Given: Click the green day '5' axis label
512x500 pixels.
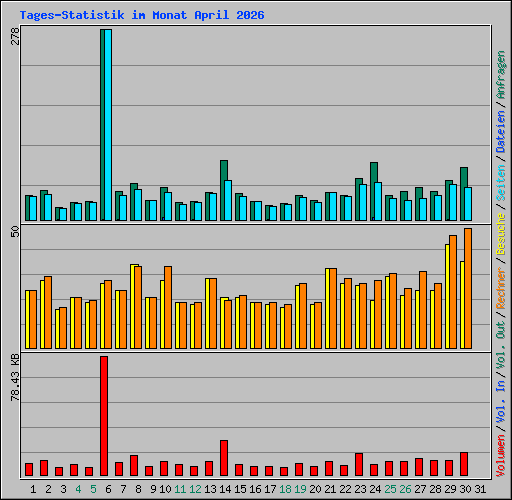Looking at the screenshot, I should coord(93,489).
